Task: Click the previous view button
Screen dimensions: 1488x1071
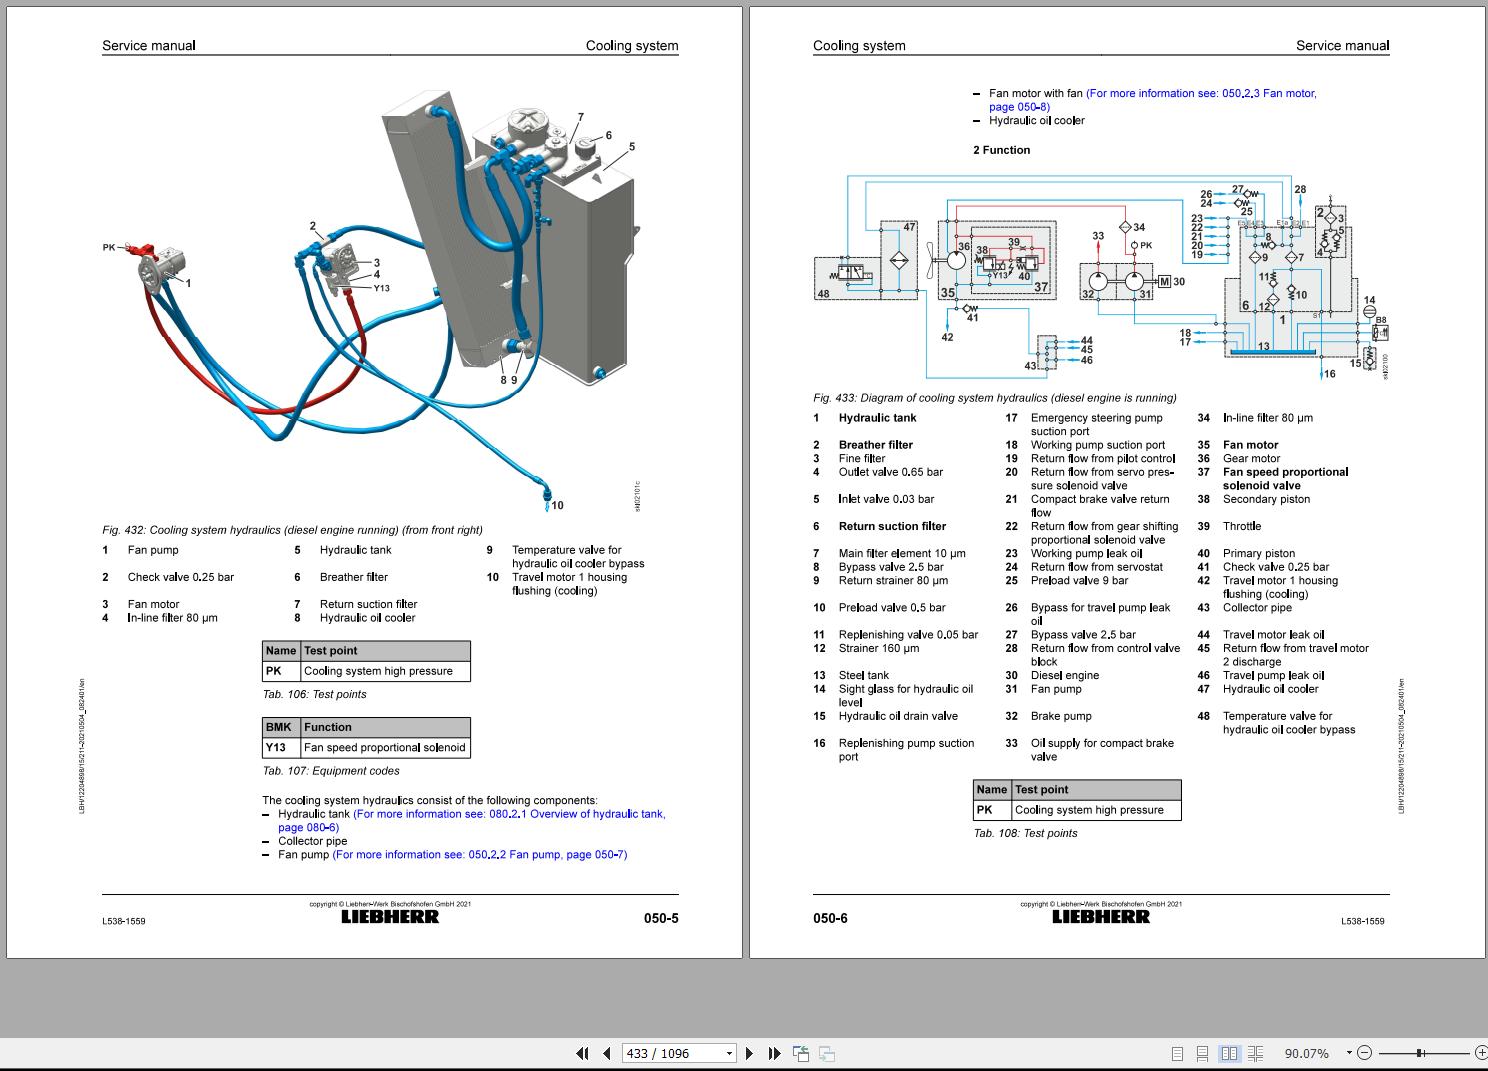Action: [x=801, y=1053]
